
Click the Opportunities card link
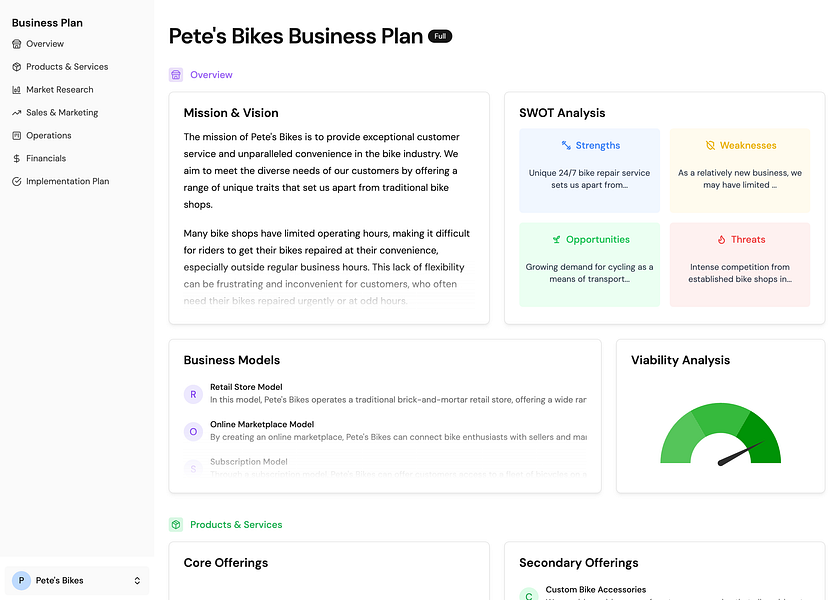589,264
